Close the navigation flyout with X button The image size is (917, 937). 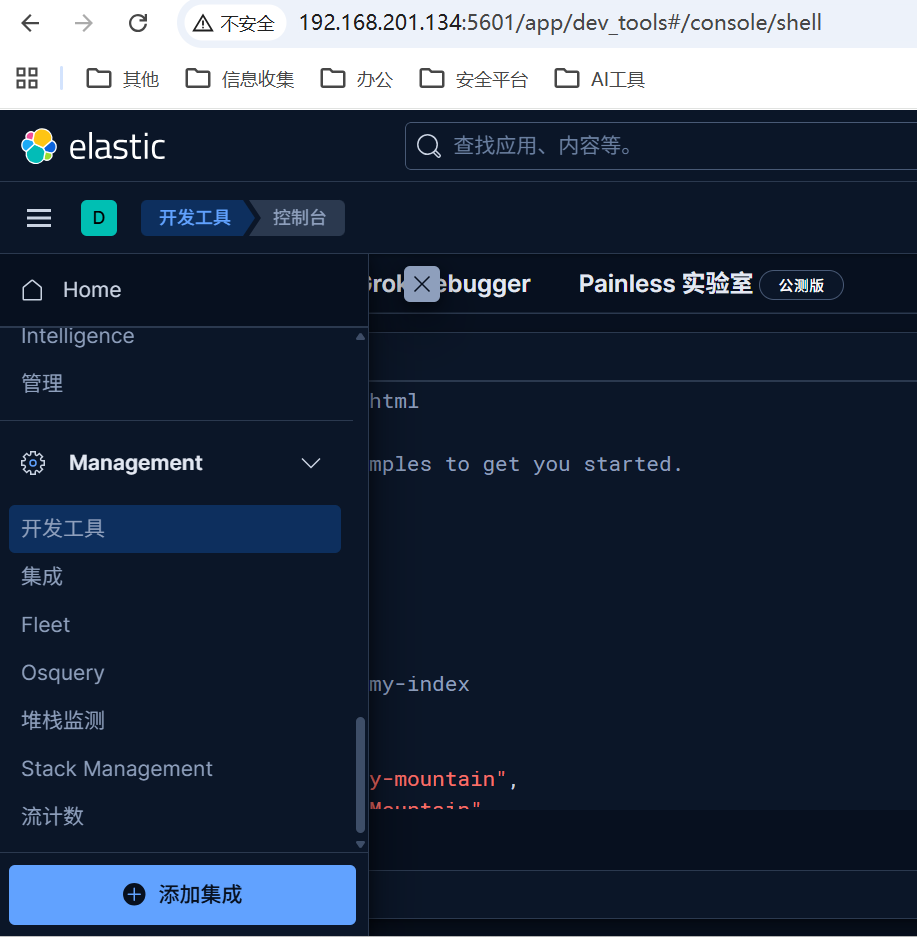coord(422,284)
